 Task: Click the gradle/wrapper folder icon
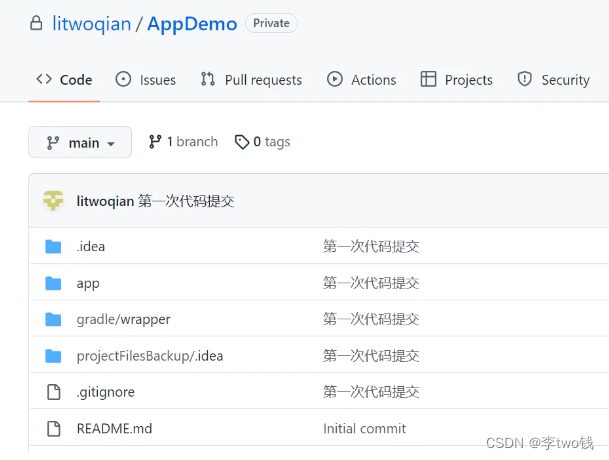54,319
